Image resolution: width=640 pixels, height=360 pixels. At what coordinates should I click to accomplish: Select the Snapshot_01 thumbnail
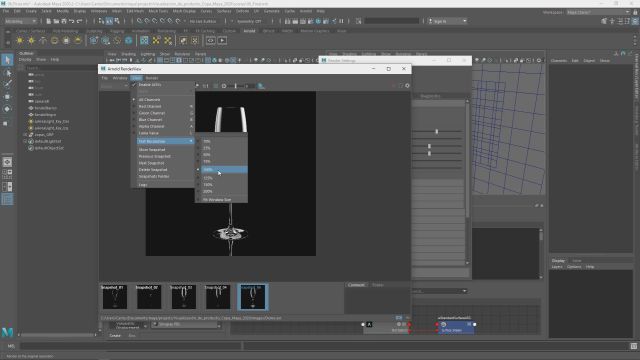[x=115, y=297]
